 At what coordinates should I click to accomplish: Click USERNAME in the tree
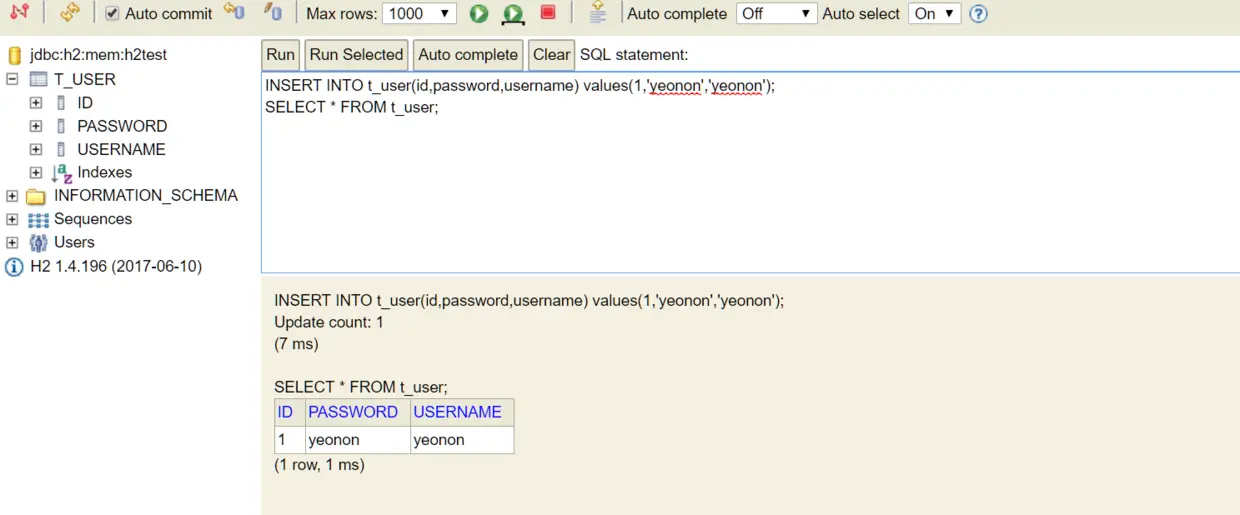(121, 149)
